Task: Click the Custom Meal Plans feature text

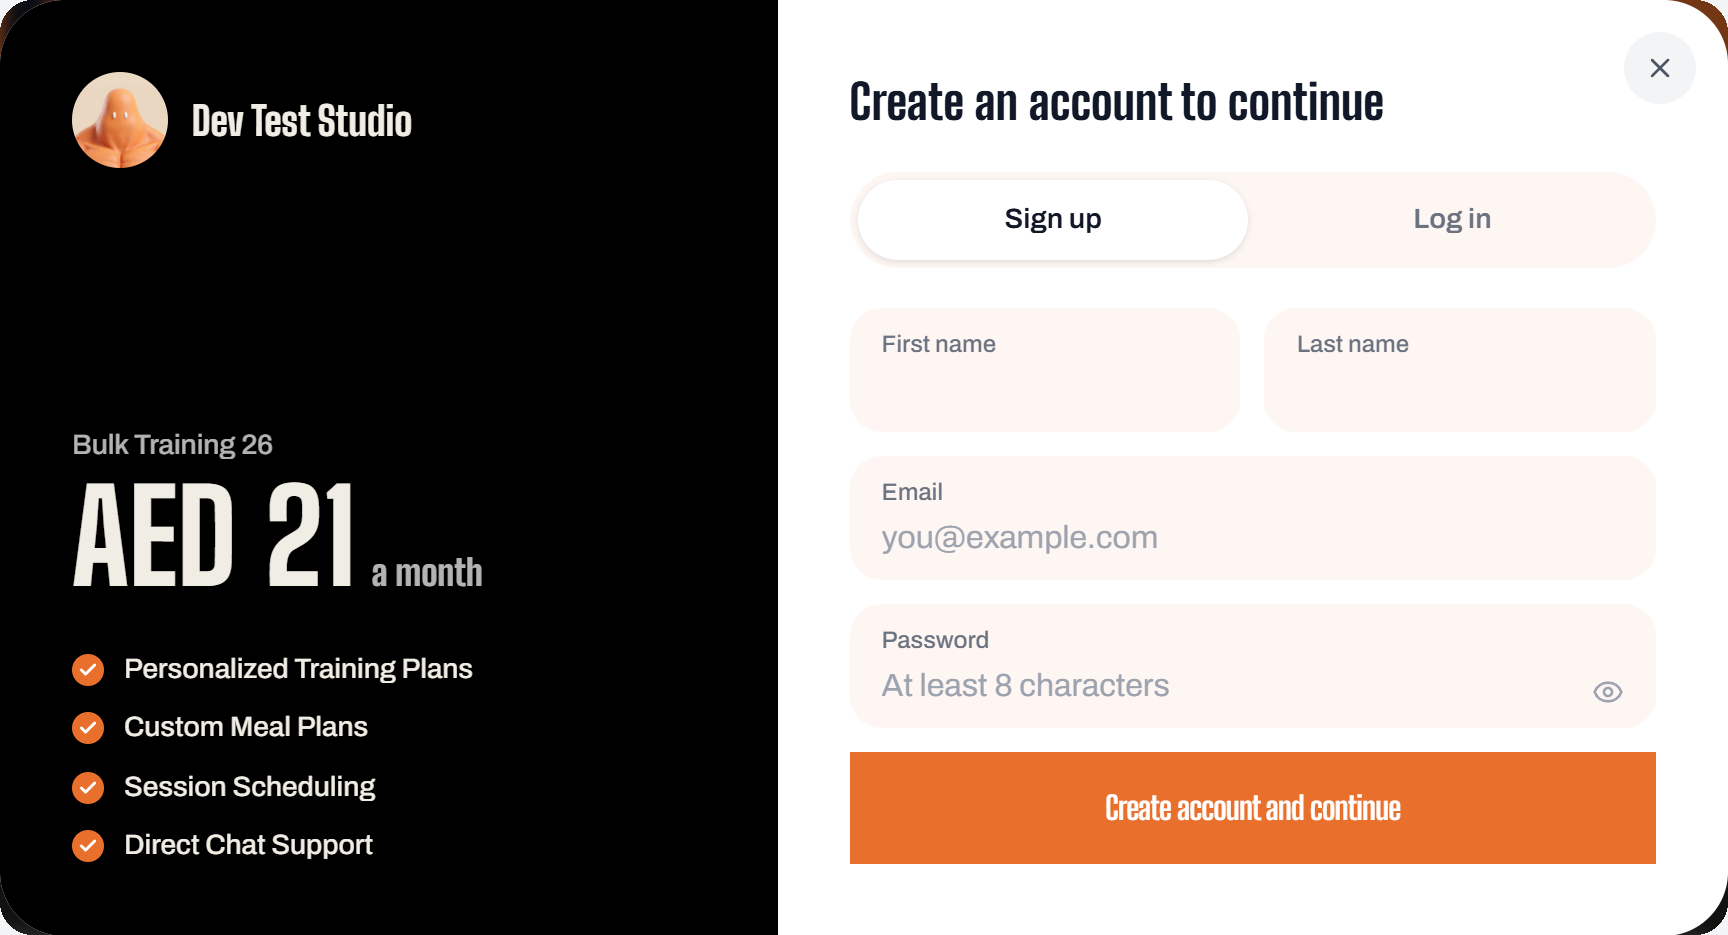Action: pos(246,727)
